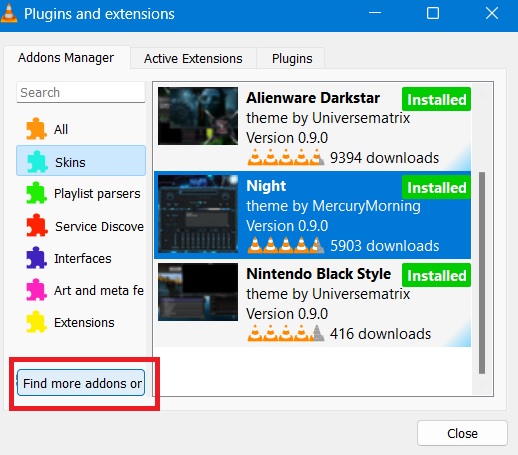Click the rating cones for Night theme
The width and height of the screenshot is (518, 455).
coord(286,245)
